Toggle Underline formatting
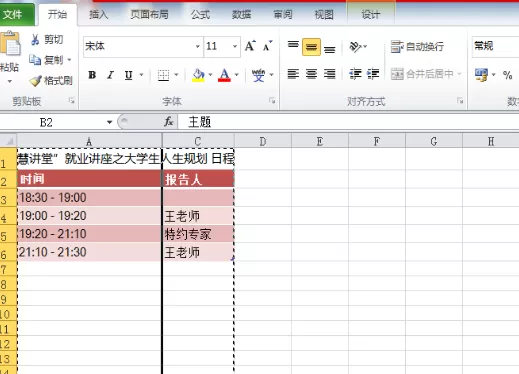The width and height of the screenshot is (519, 374). coord(128,75)
